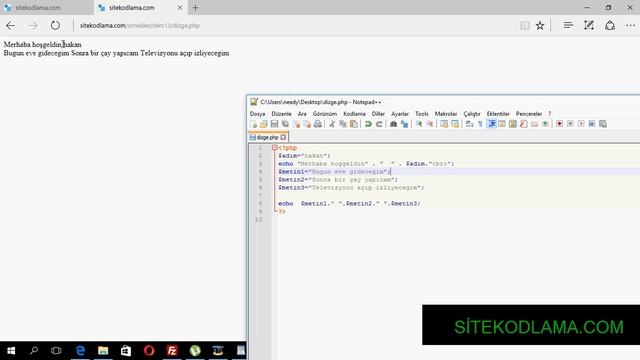Click the $metin3 Televizyonu code line
This screenshot has height=360, width=640.
(x=351, y=187)
